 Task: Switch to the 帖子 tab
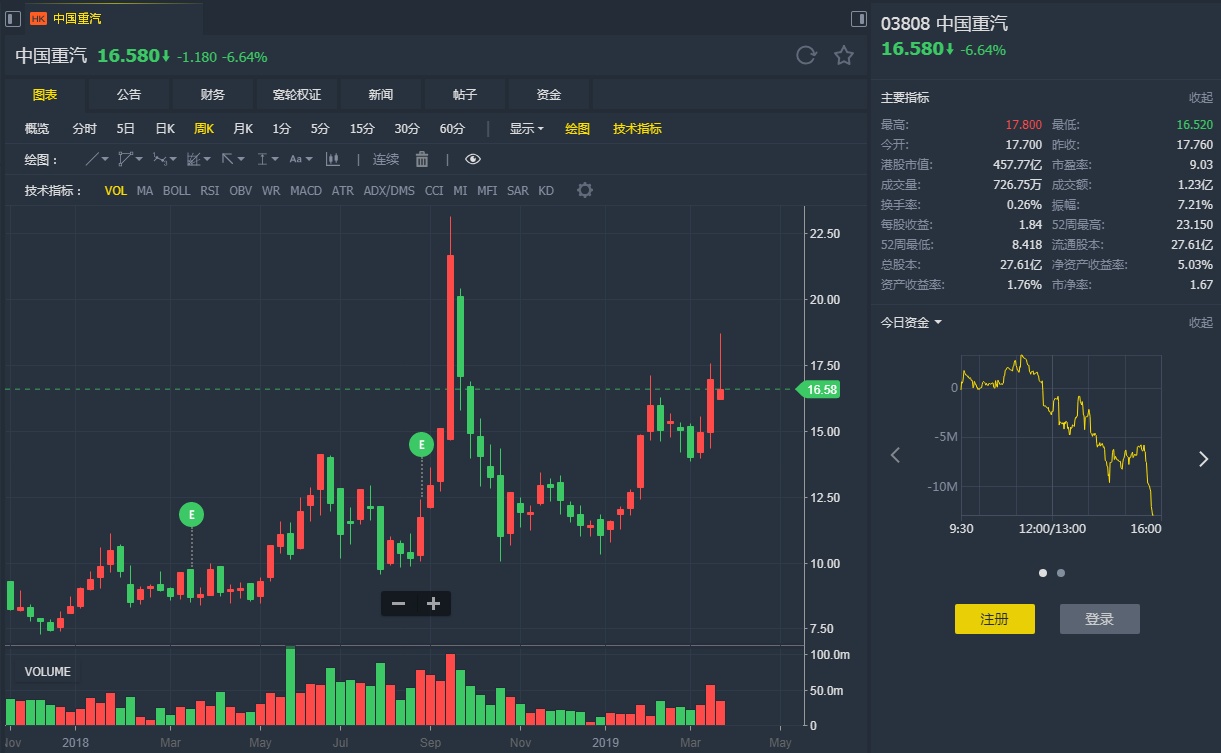(x=465, y=94)
